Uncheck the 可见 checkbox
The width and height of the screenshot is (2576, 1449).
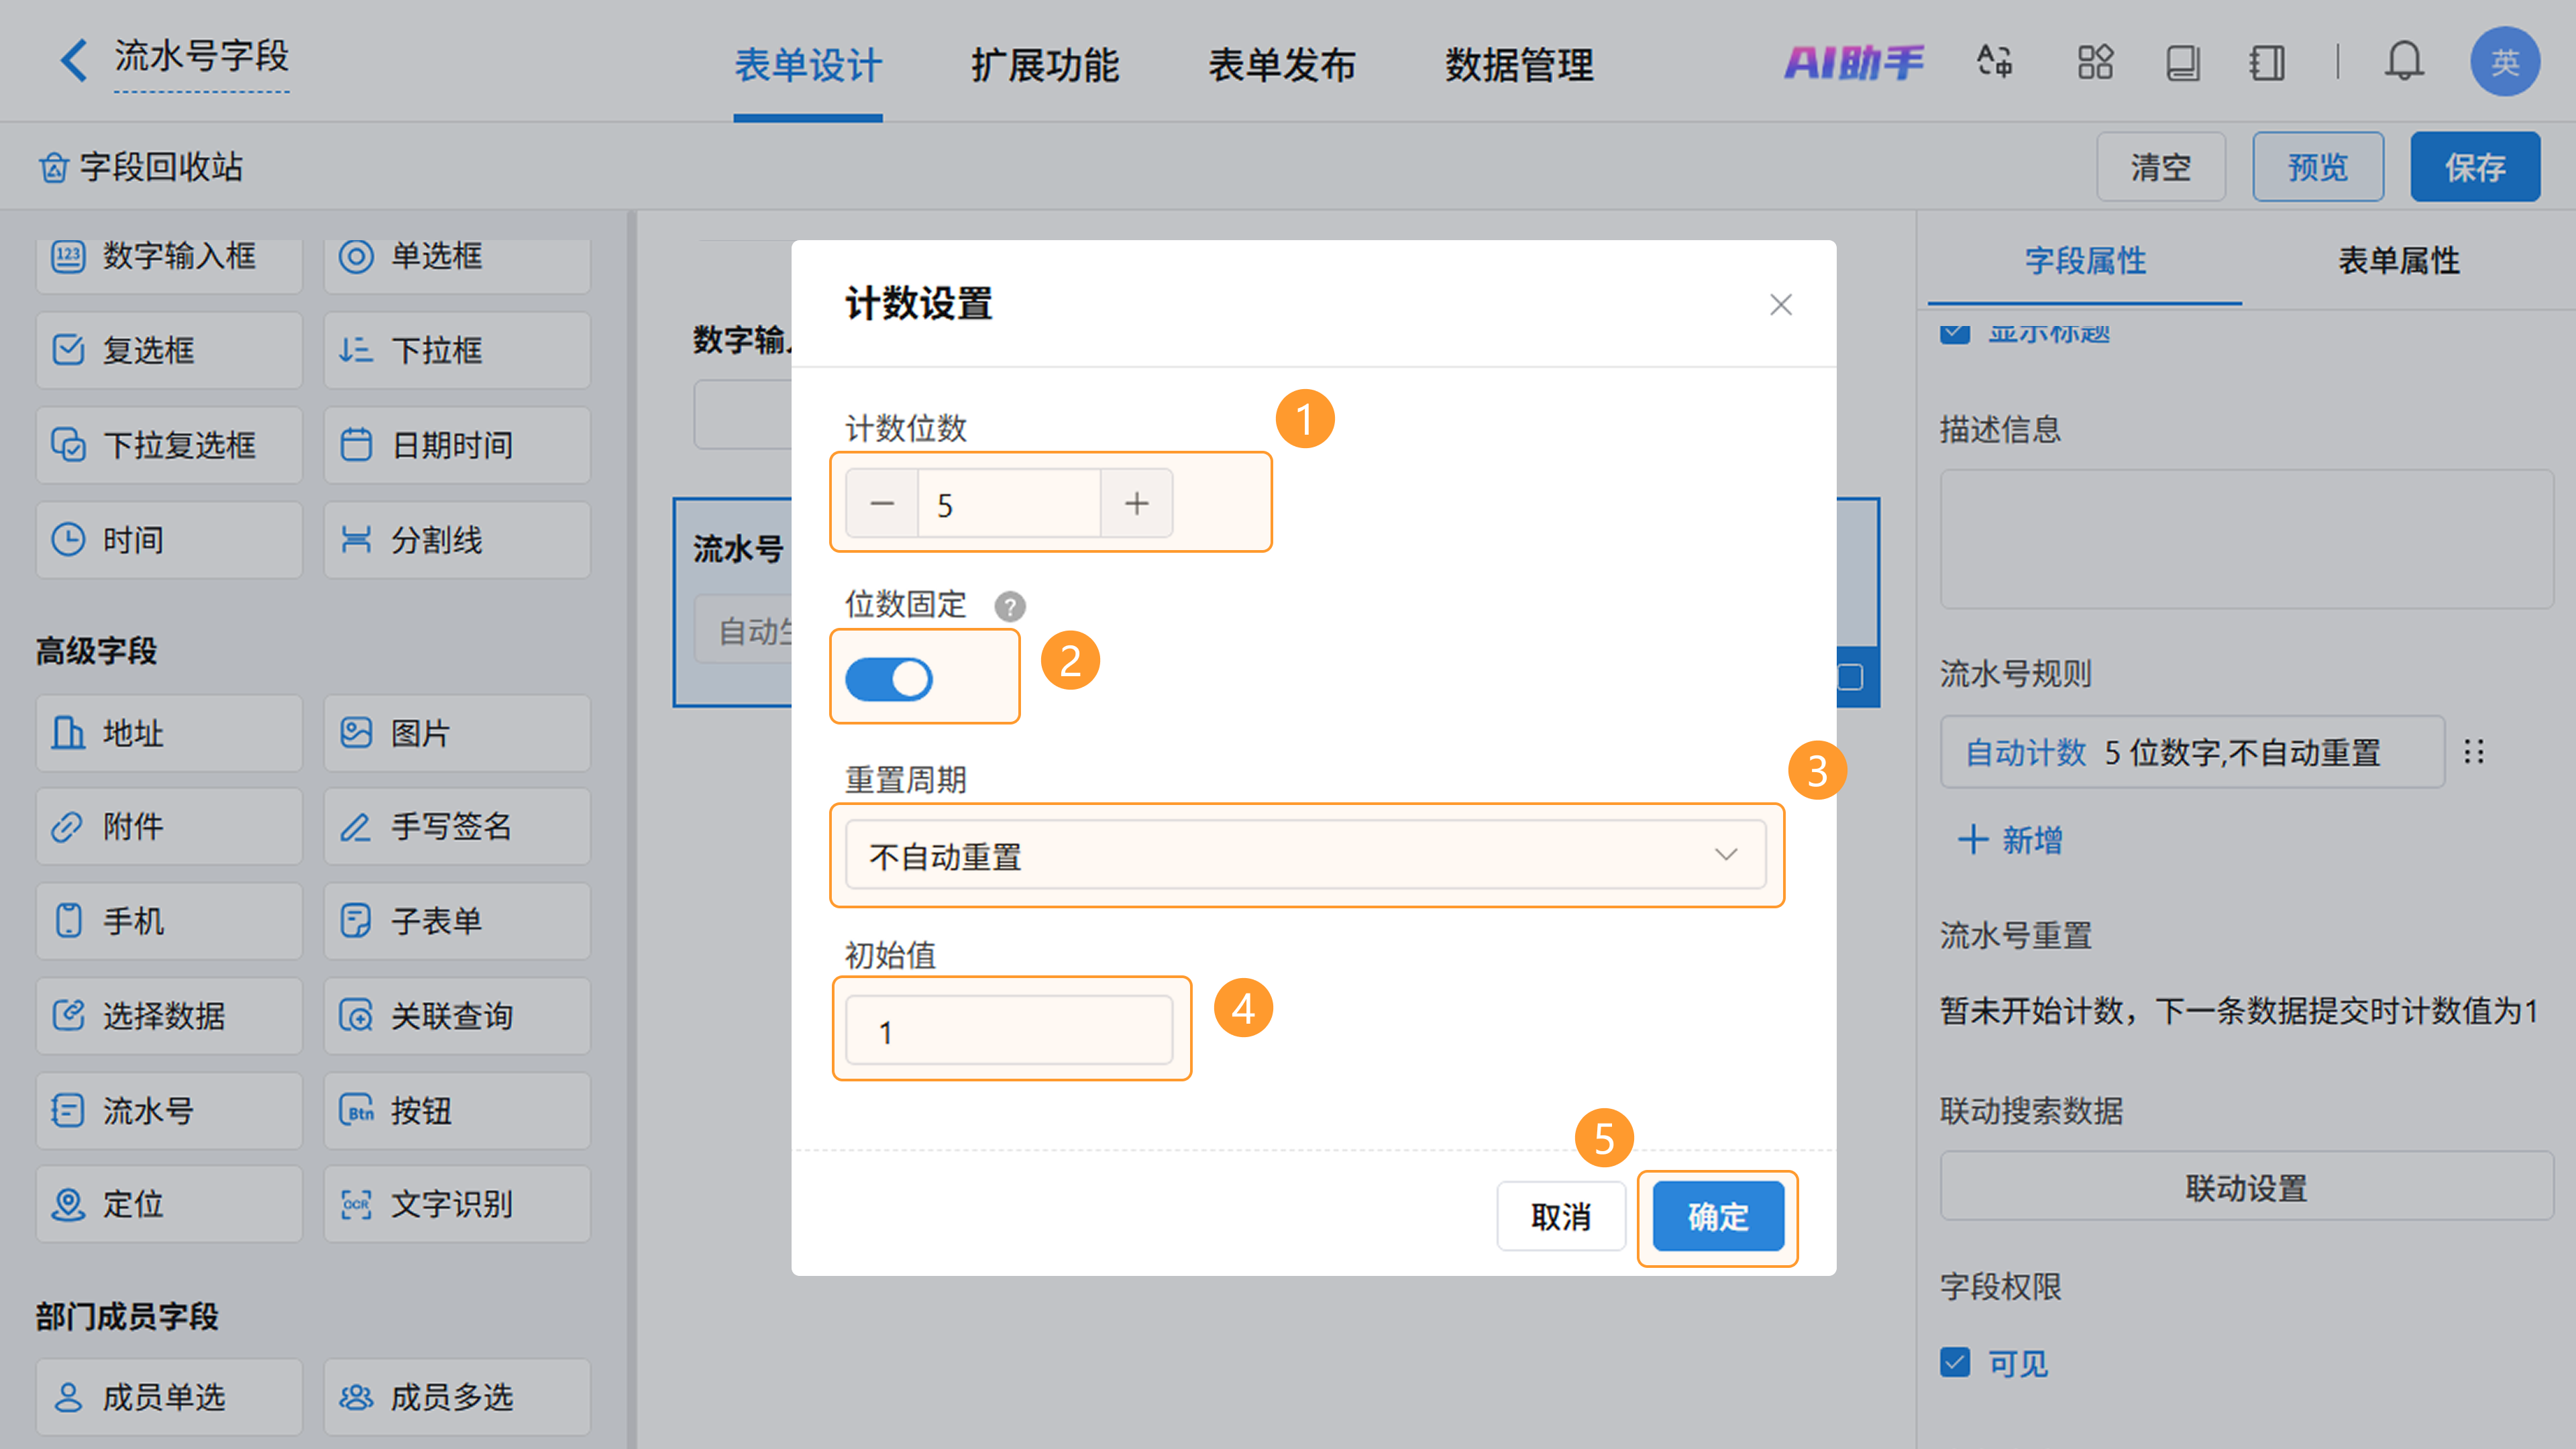(x=1955, y=1362)
